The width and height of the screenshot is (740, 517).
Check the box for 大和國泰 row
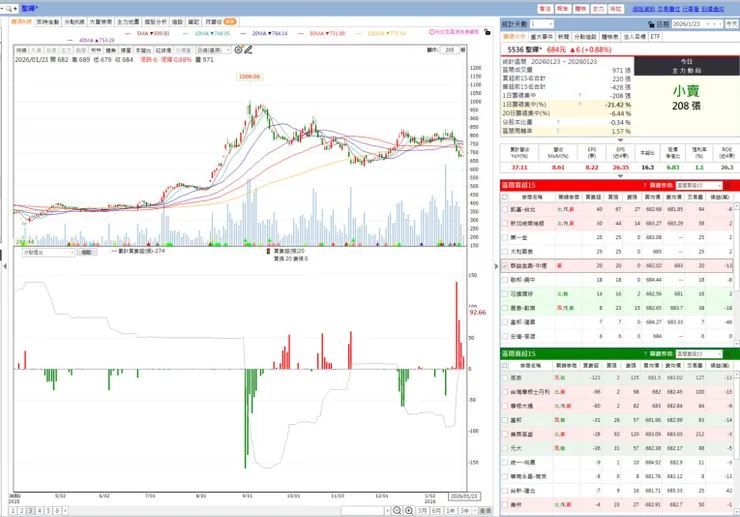[x=505, y=252]
